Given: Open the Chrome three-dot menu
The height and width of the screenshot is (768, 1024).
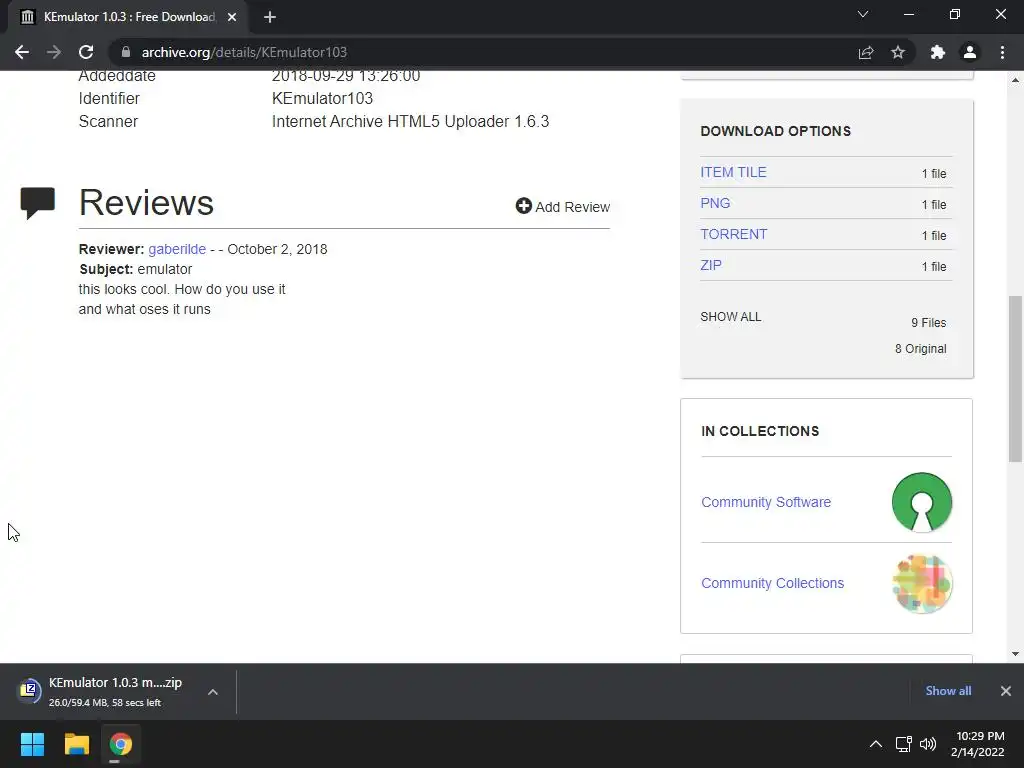Looking at the screenshot, I should coord(1002,52).
